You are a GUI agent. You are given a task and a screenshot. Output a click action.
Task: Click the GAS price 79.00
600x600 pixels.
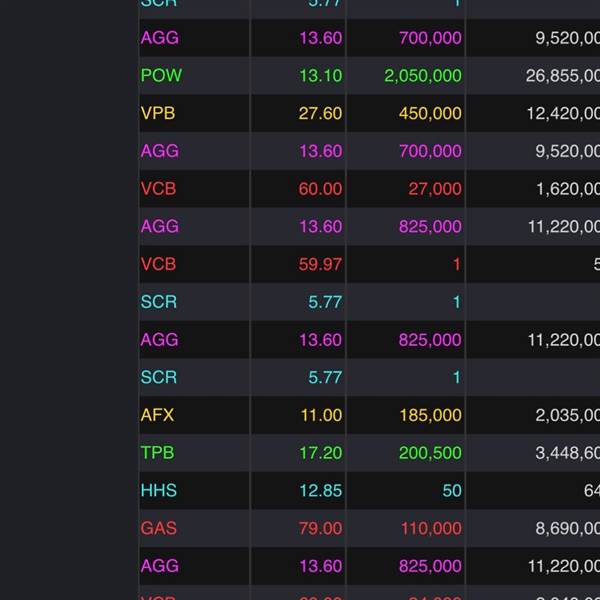(320, 528)
